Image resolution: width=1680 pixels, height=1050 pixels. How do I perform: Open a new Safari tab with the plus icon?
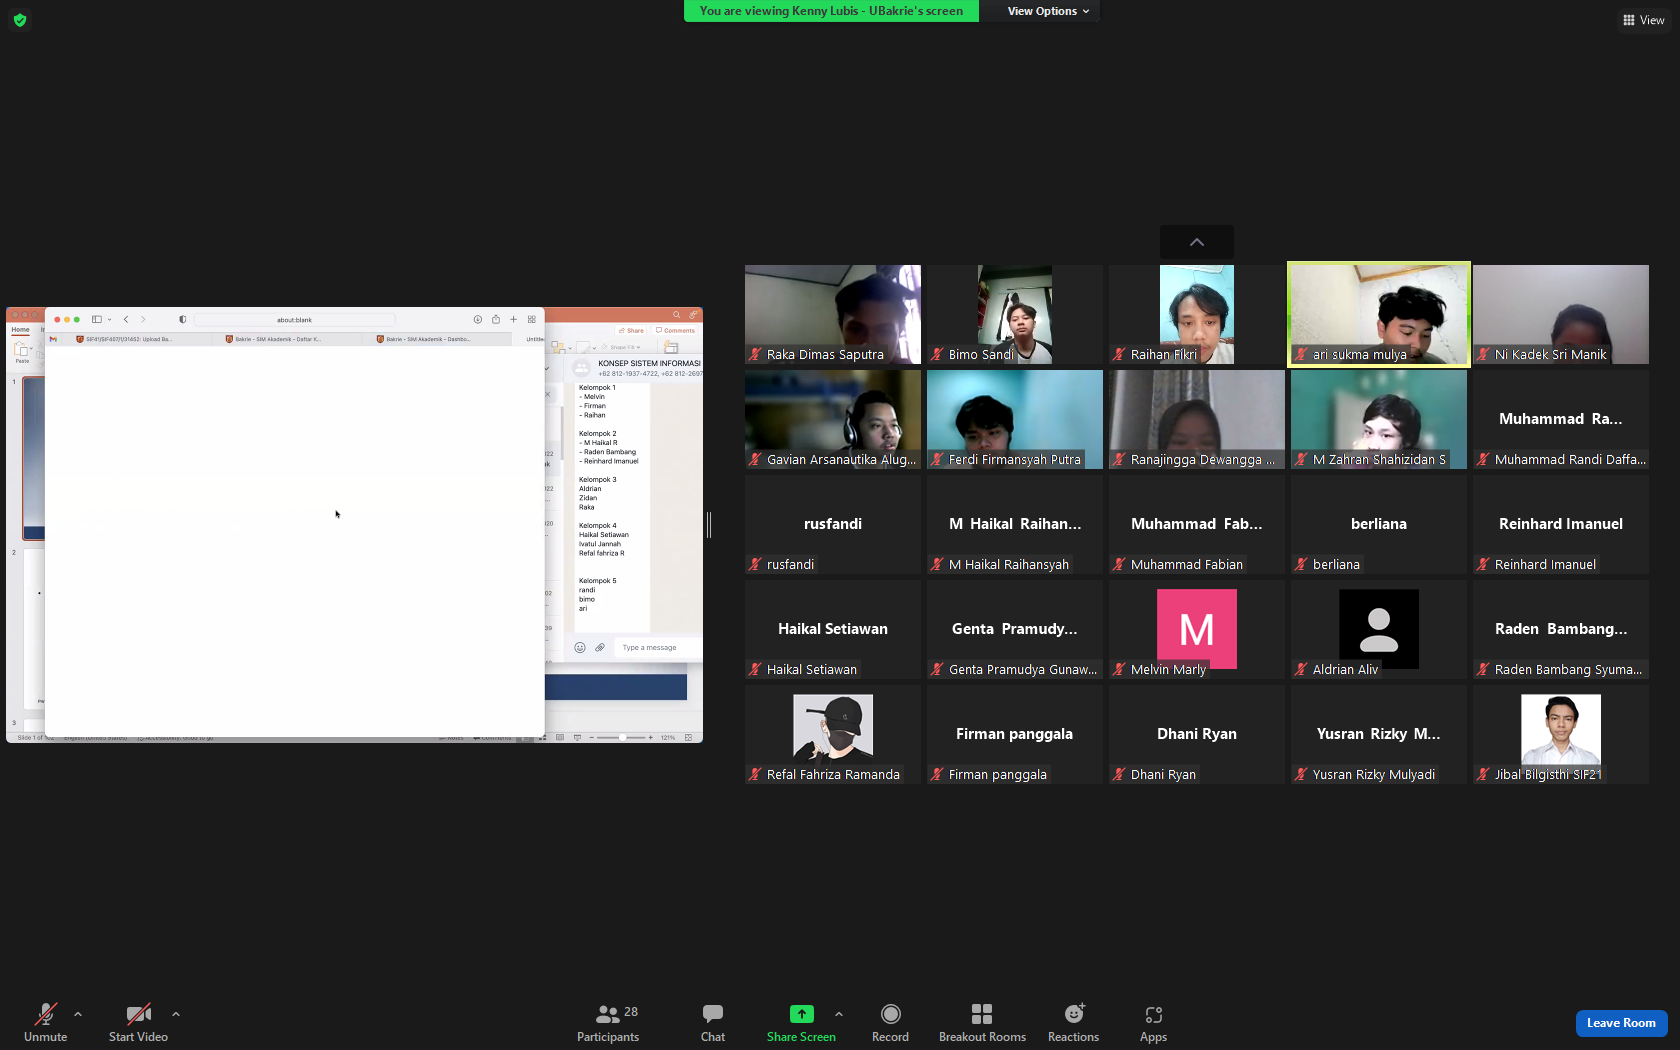tap(513, 320)
